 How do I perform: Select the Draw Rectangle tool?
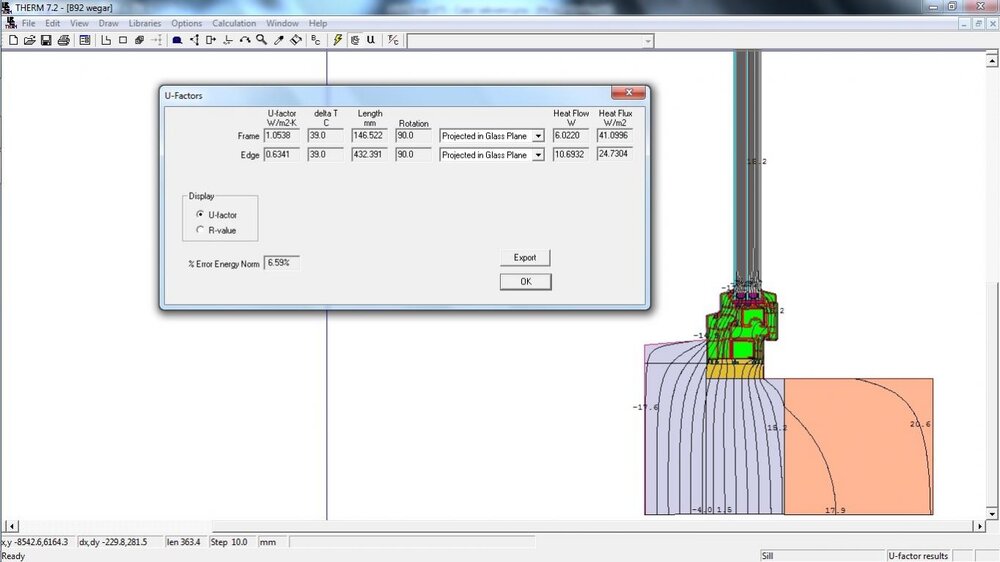click(x=123, y=40)
